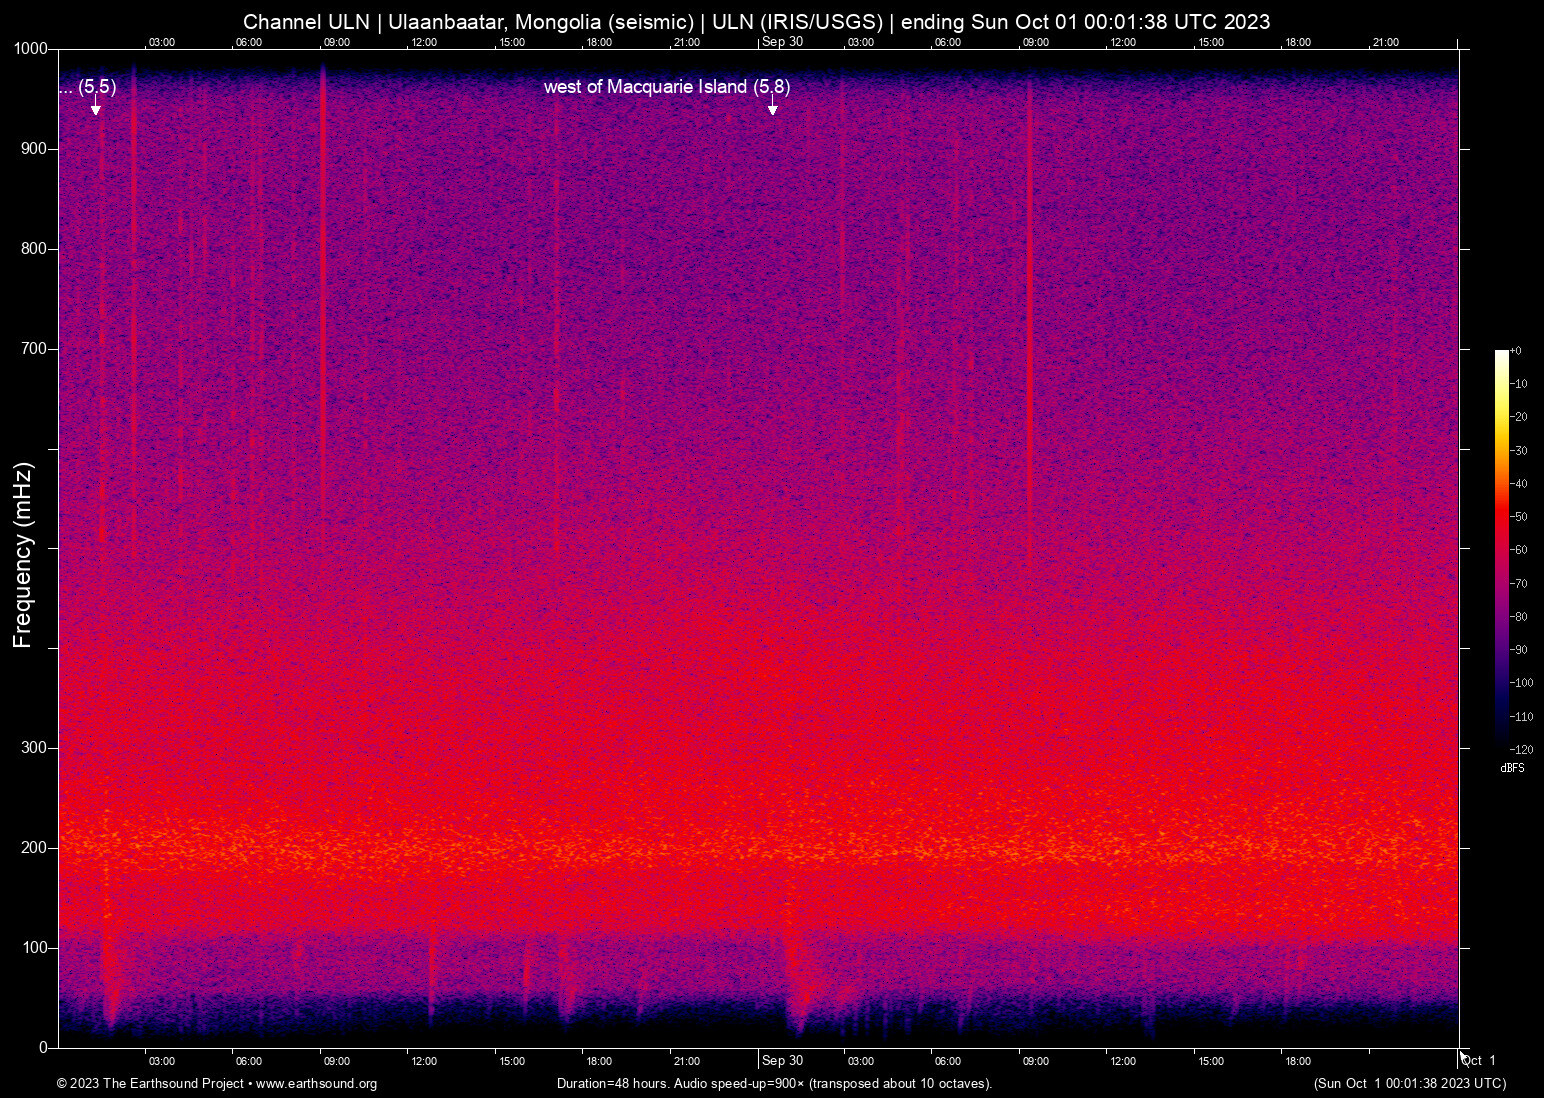Viewport: 1544px width, 1098px height.
Task: Click the Duration=48 hours footer text
Action: click(x=611, y=1084)
